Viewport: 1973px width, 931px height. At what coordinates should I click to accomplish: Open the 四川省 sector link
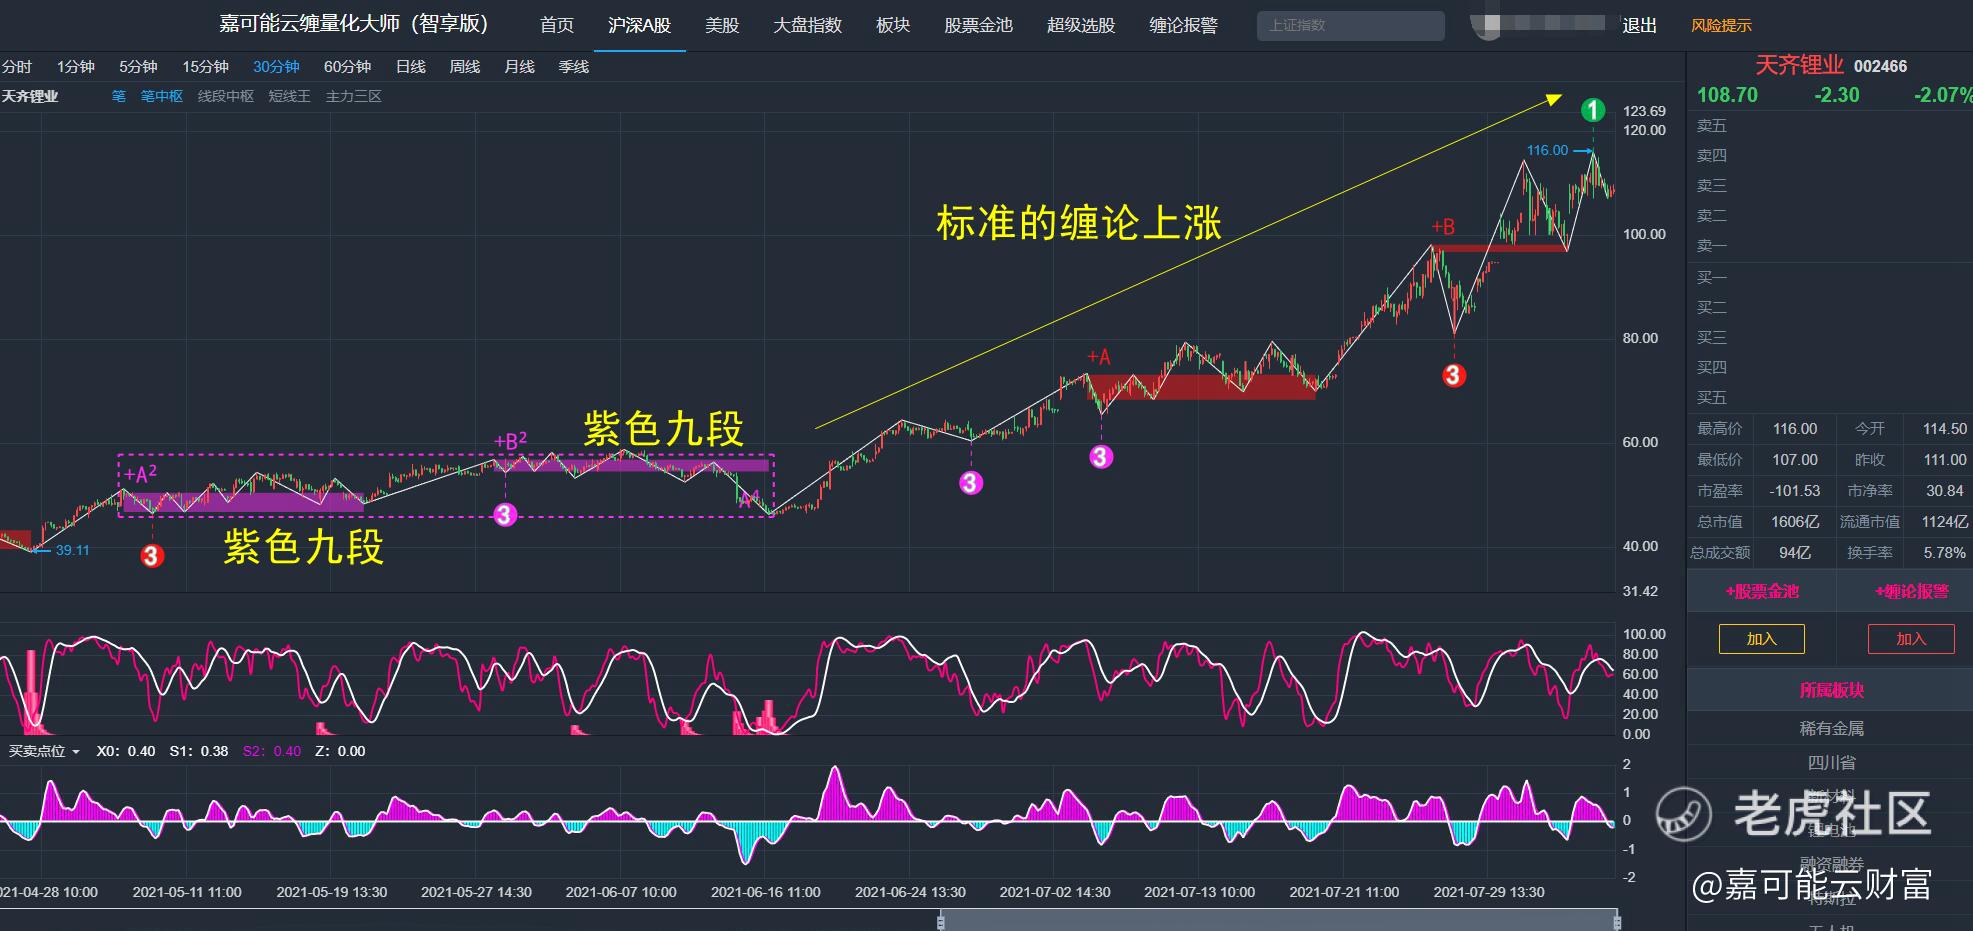tap(1832, 763)
